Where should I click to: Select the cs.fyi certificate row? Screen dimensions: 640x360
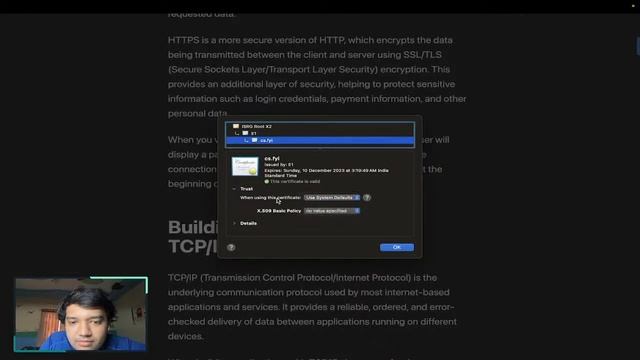point(320,140)
